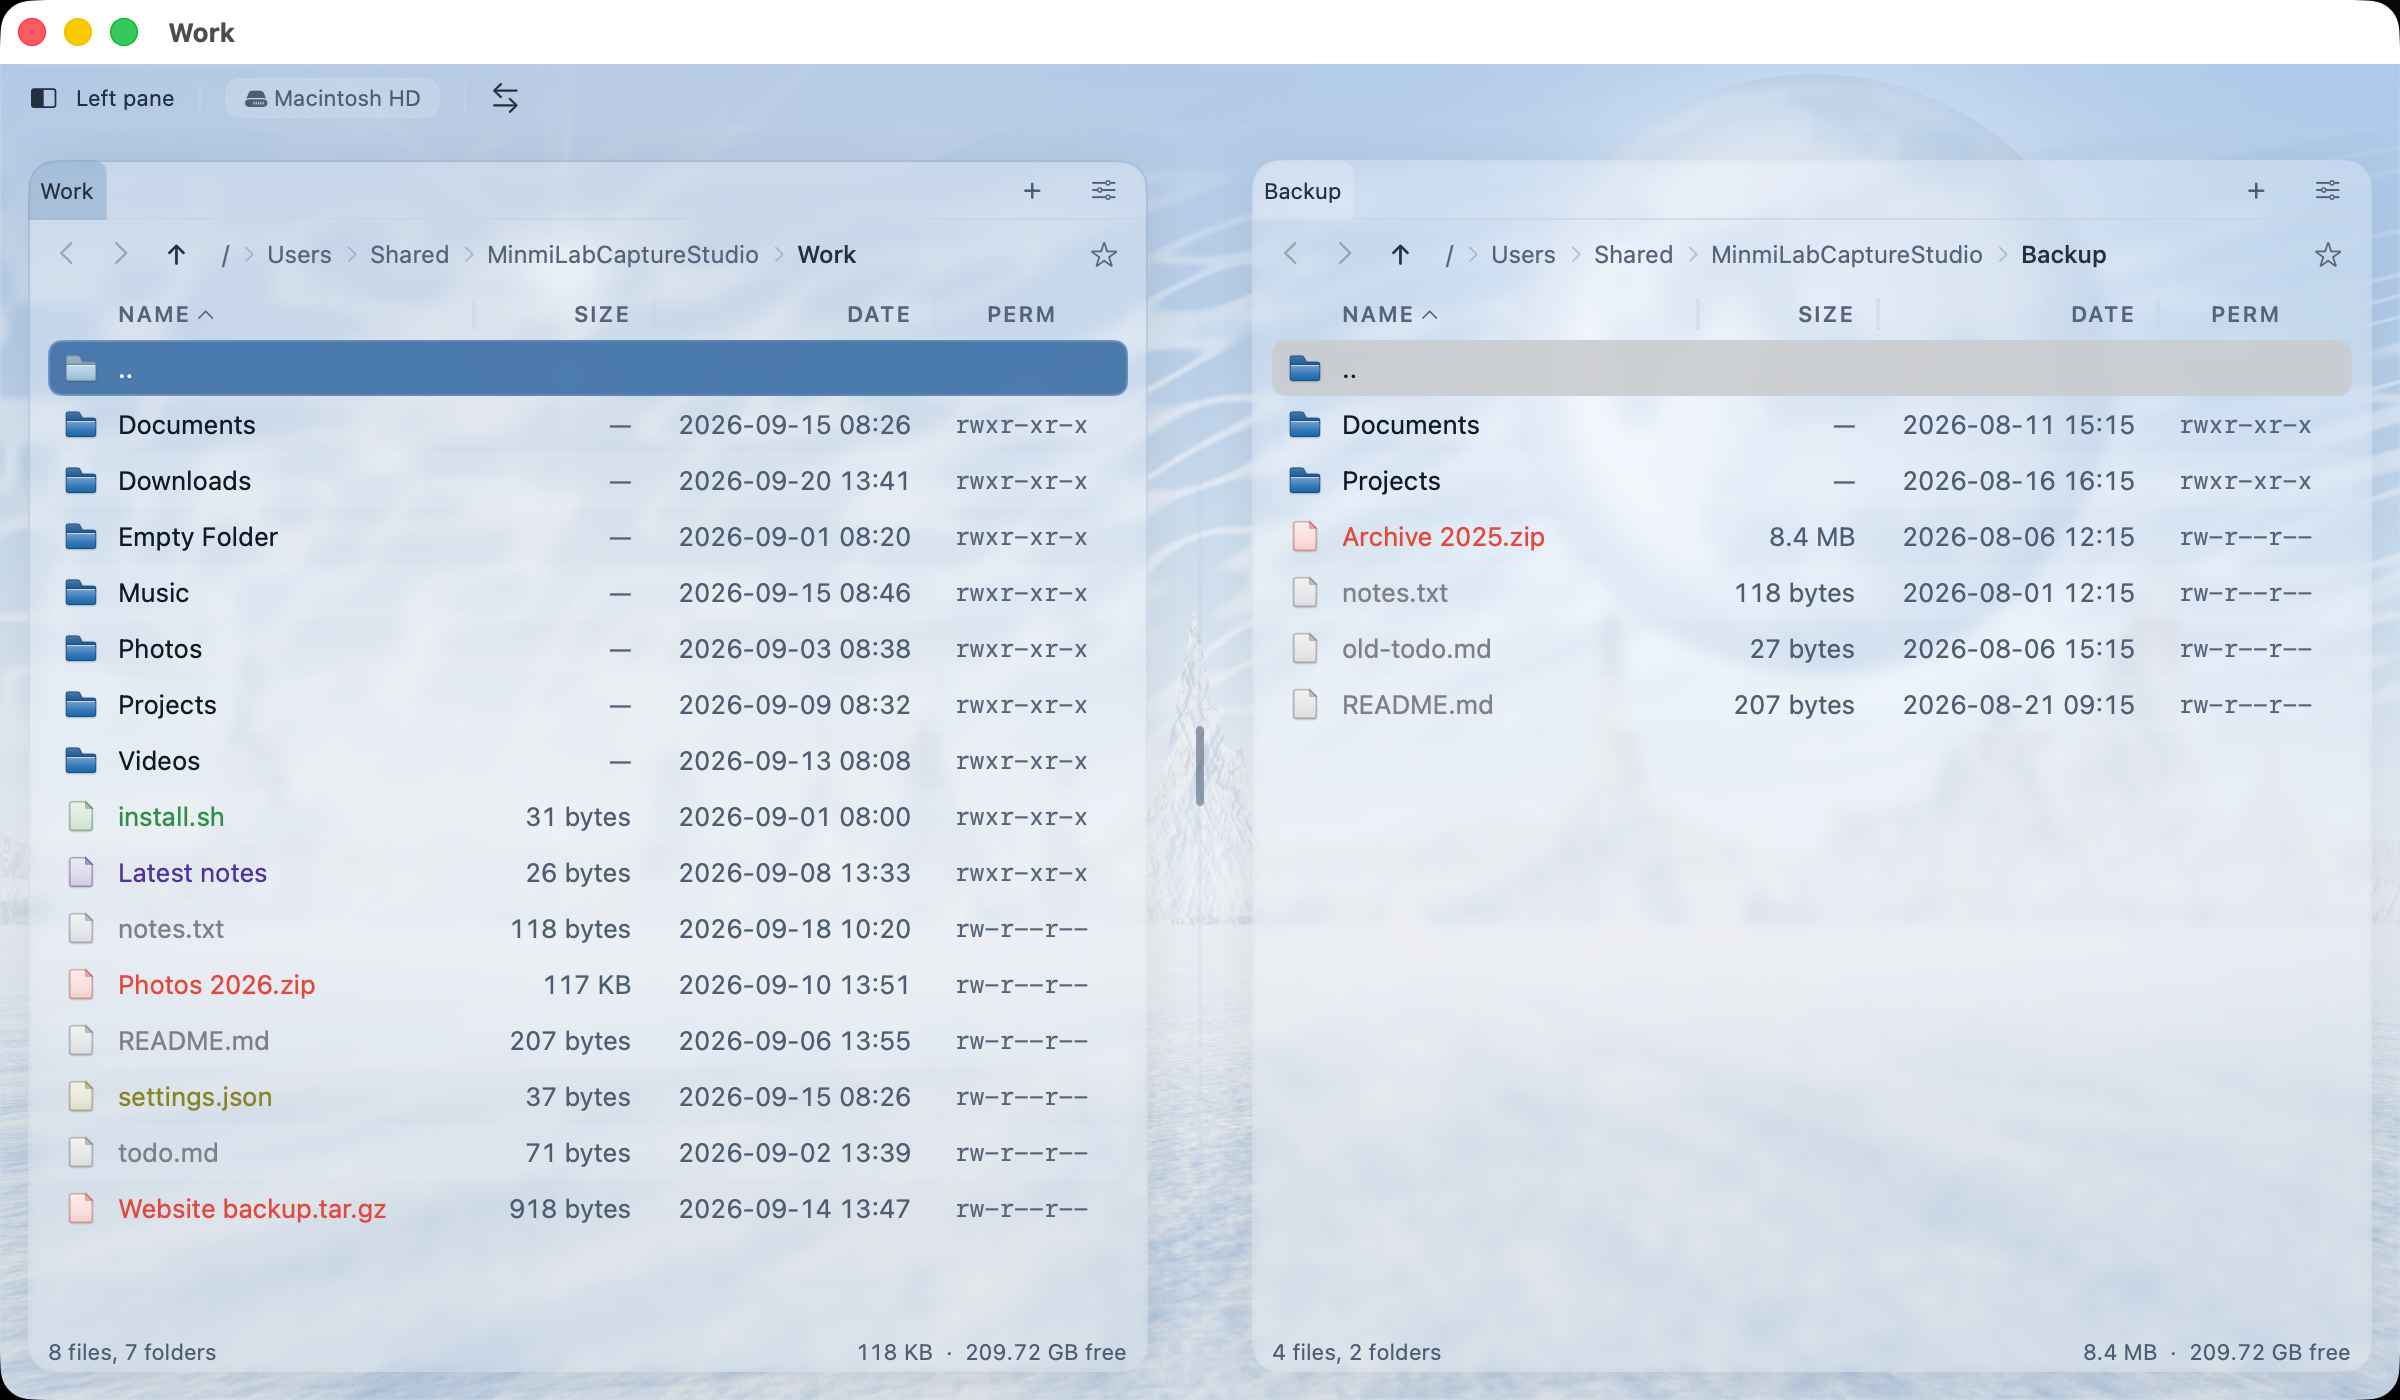Select the Work tab
Viewport: 2400px width, 1400px height.
[67, 191]
